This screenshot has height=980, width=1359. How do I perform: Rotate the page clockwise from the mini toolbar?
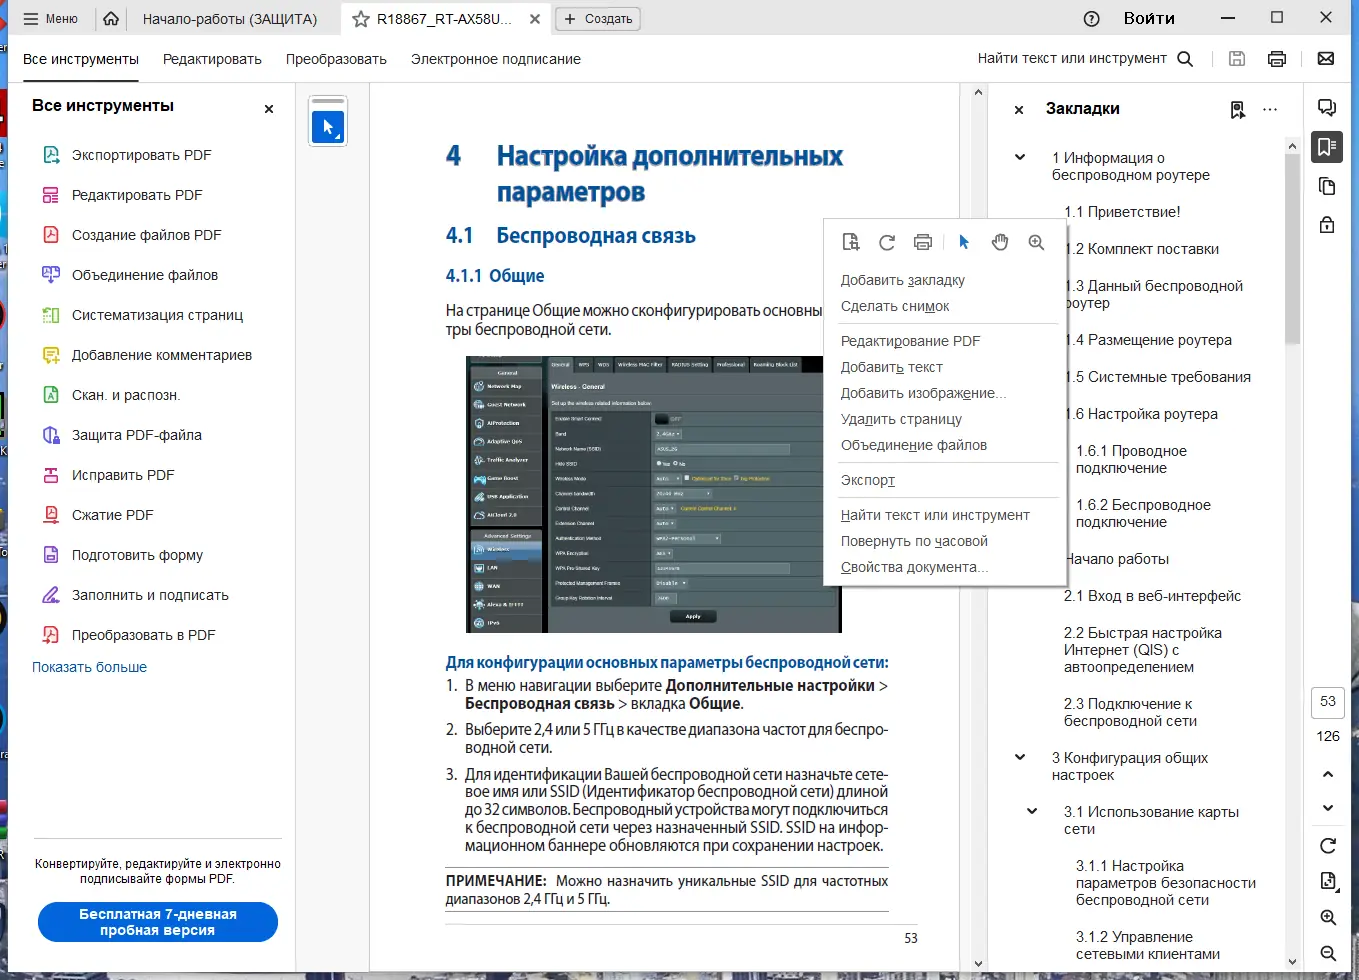tap(887, 241)
